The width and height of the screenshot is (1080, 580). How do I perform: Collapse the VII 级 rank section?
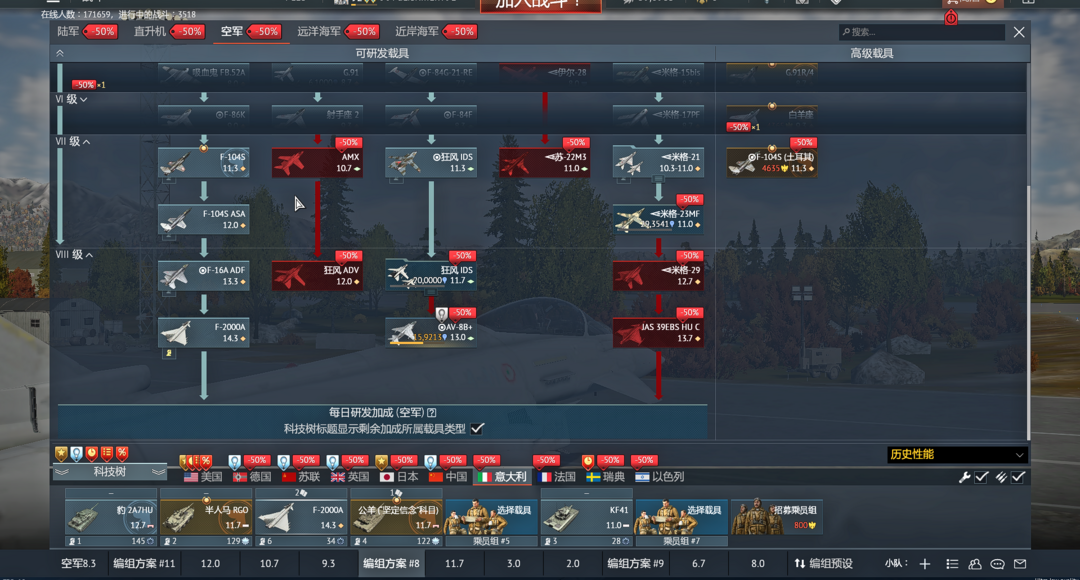pos(73,142)
